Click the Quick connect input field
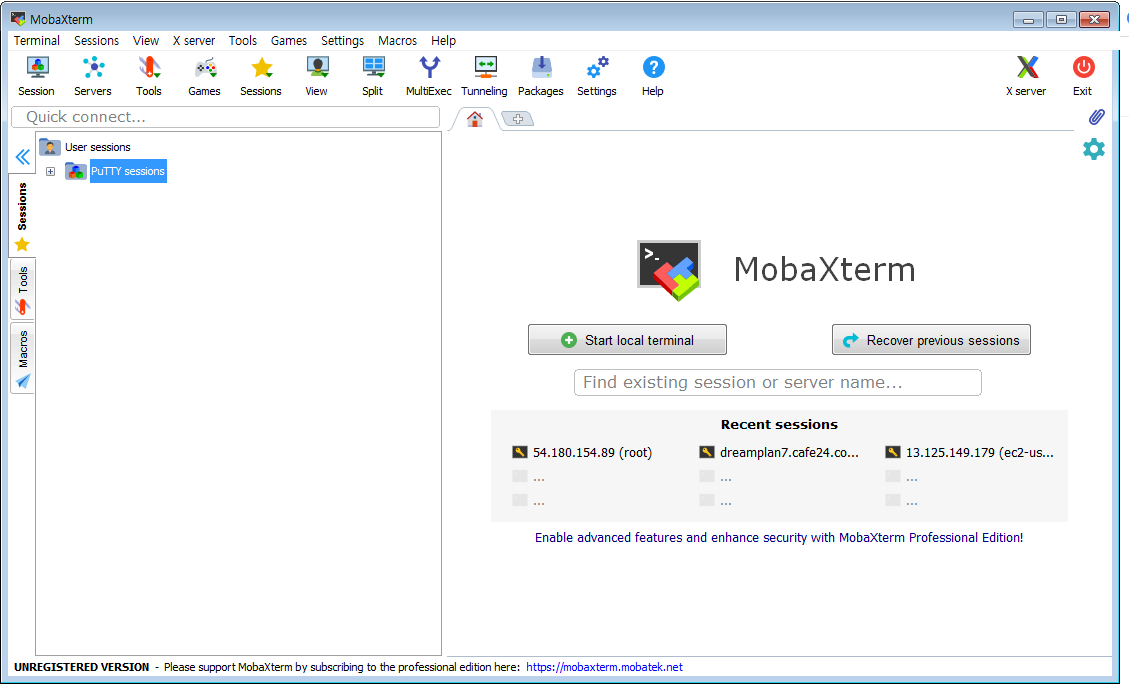 click(225, 117)
